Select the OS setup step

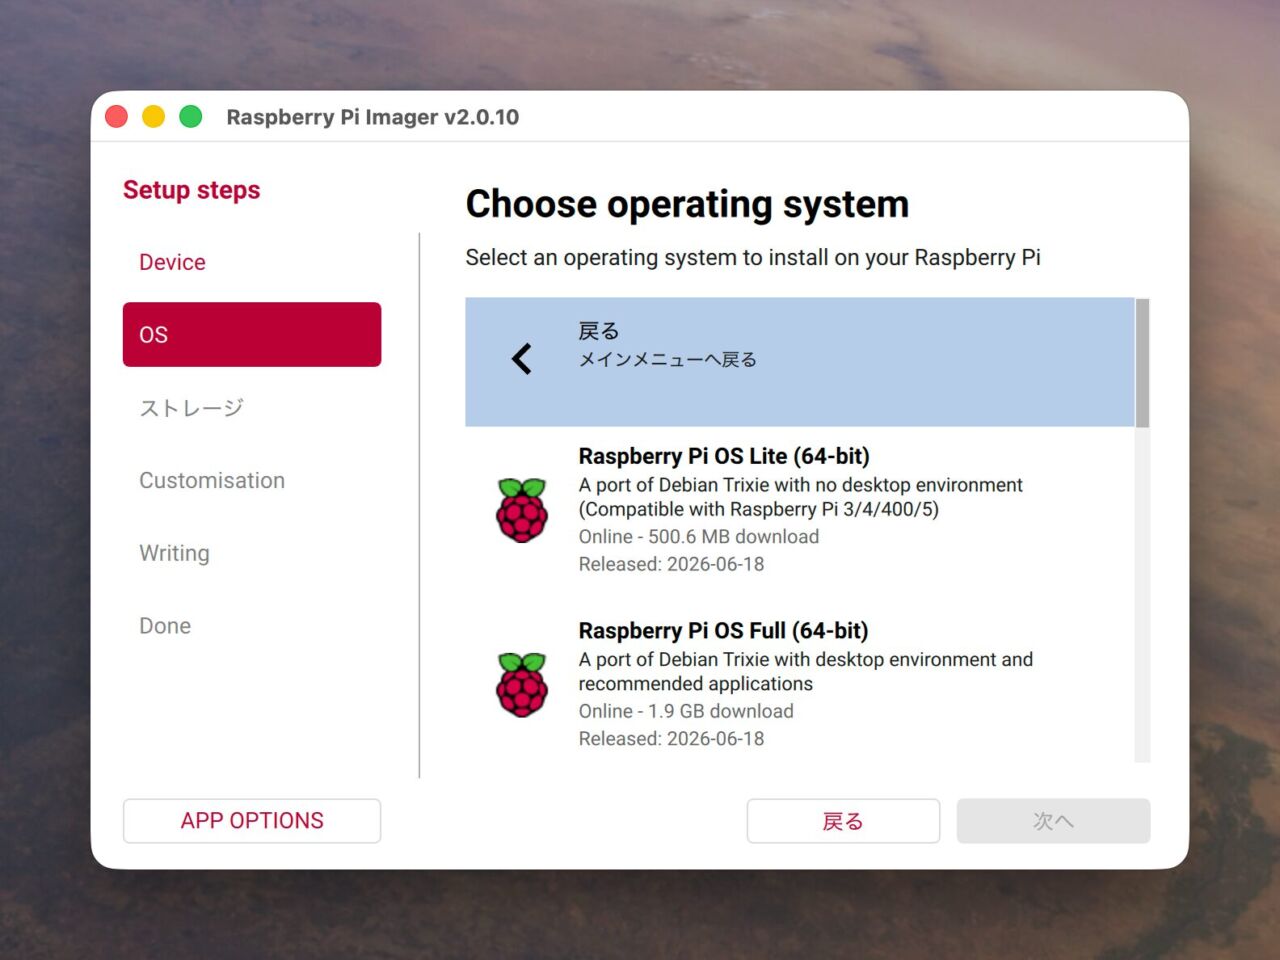pyautogui.click(x=252, y=334)
